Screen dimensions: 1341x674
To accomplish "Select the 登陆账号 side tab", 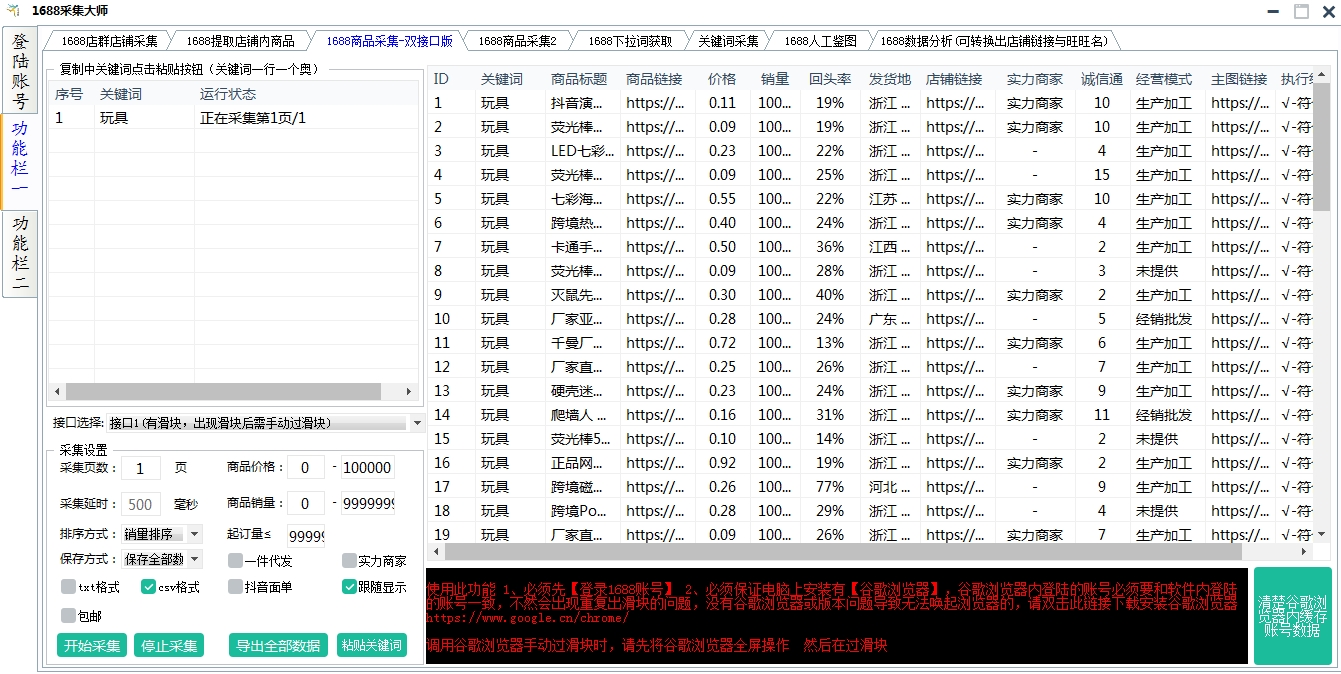I will click(x=20, y=70).
